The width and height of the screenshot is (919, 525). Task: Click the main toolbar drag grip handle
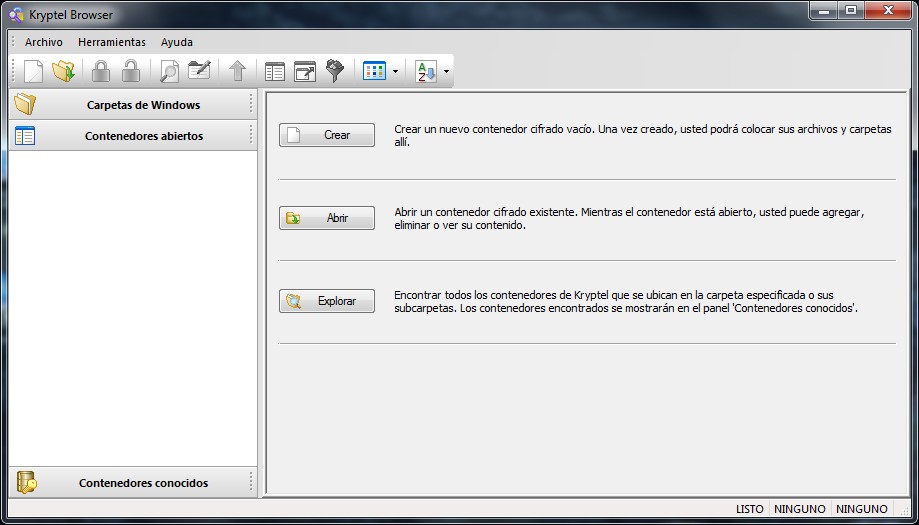(x=14, y=71)
